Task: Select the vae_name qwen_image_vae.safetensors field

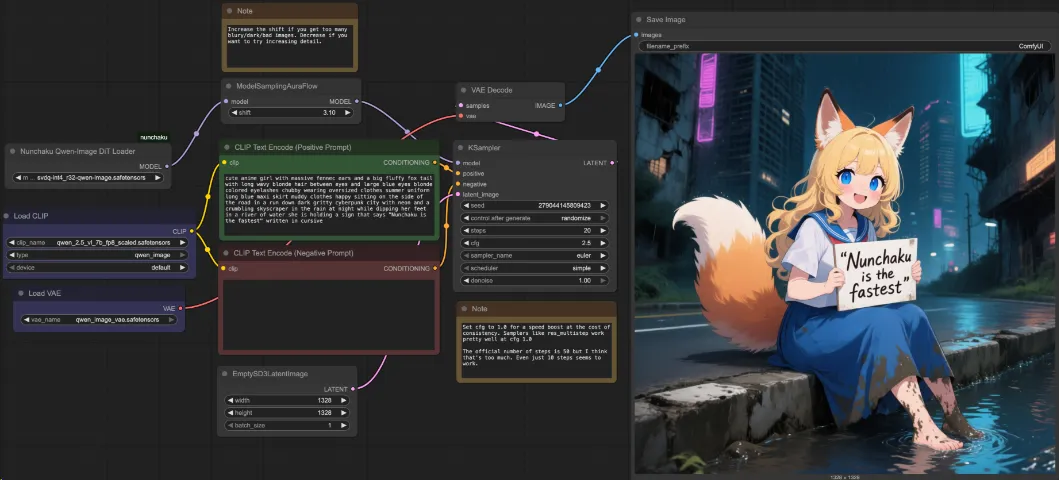Action: tap(99, 319)
